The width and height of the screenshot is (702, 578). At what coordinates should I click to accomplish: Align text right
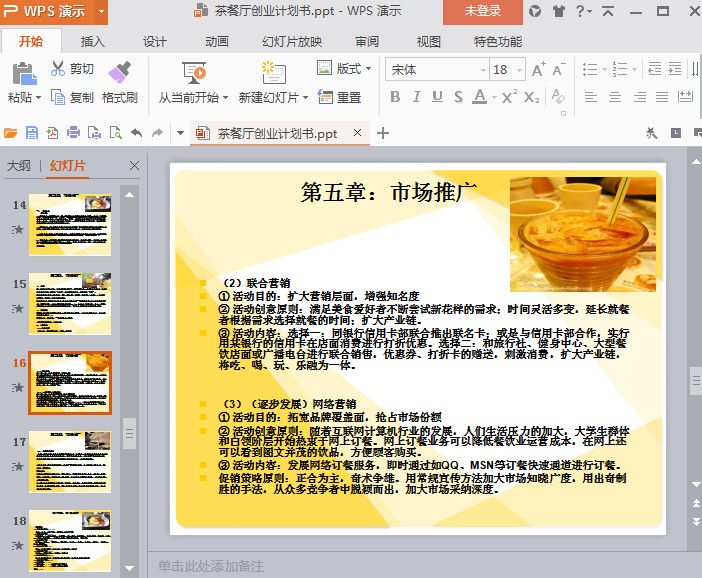tap(639, 97)
